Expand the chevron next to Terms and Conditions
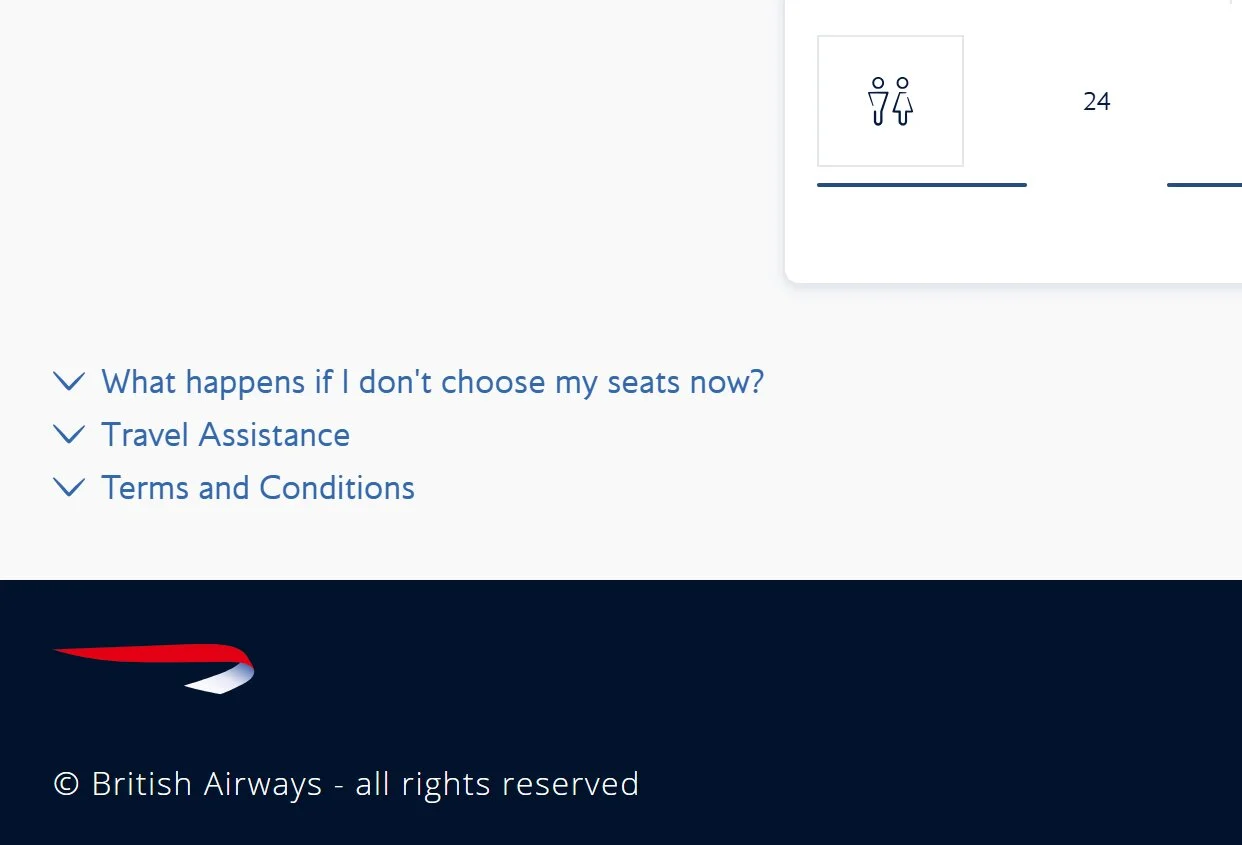Screen dimensions: 1242x845 coord(68,487)
